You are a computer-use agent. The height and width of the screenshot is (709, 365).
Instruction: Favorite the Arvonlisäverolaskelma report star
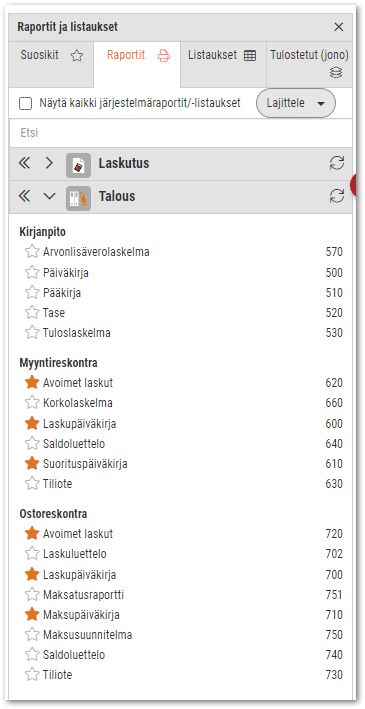click(32, 251)
